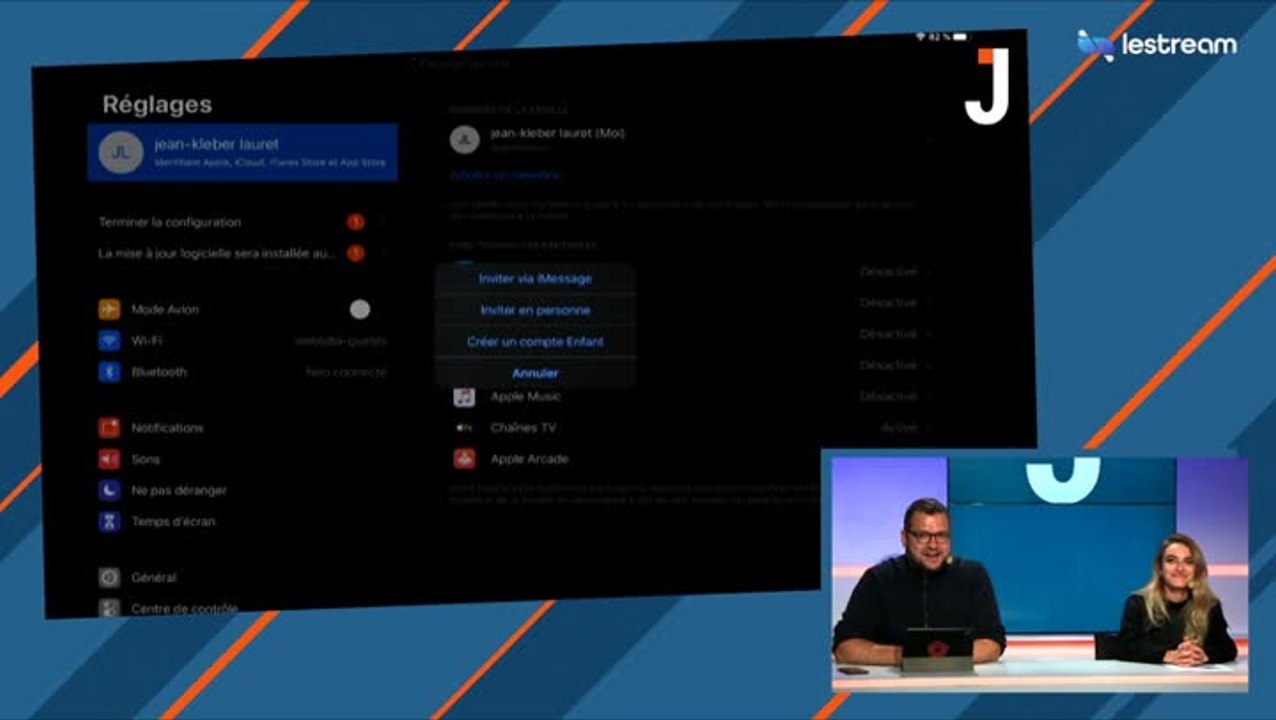The width and height of the screenshot is (1276, 720).
Task: Click the "jean-kleber lauret (Moi)" member name
Action: (x=558, y=133)
